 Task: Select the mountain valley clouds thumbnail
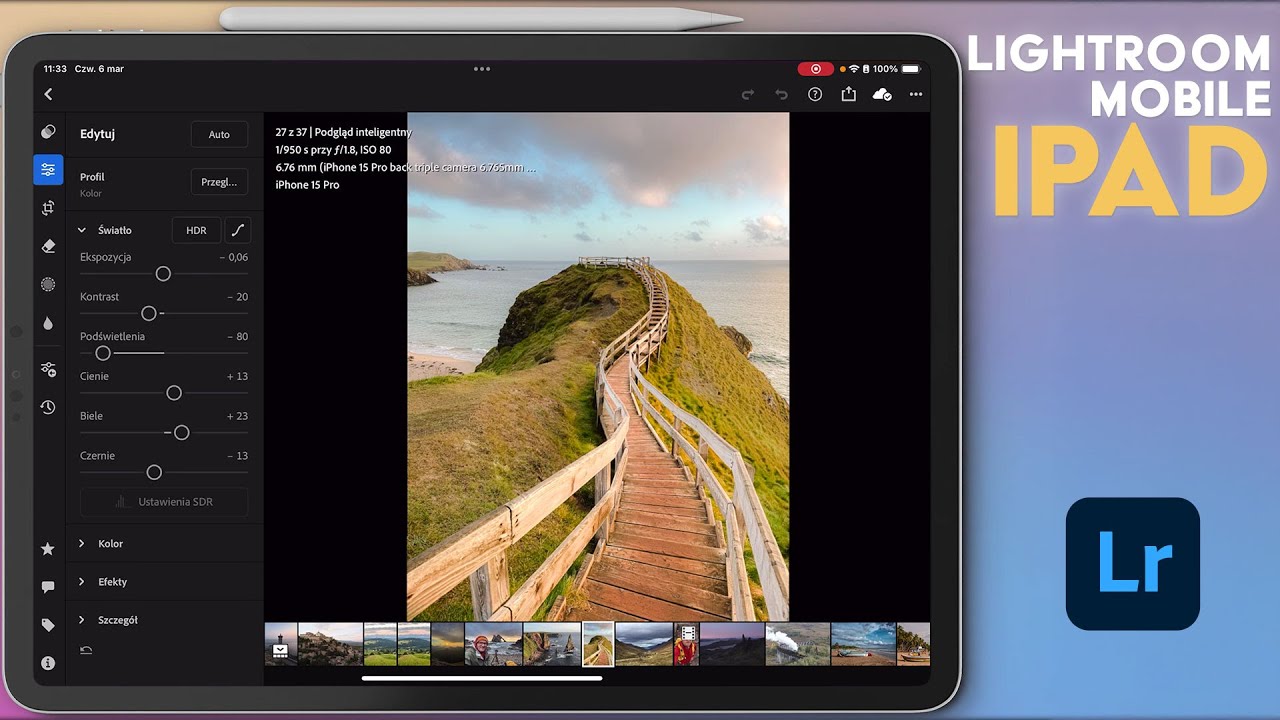[644, 644]
